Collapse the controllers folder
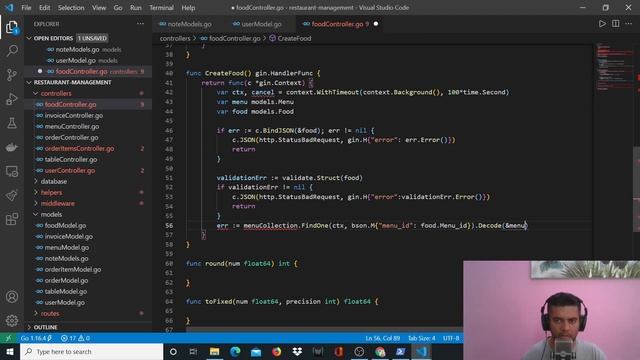 (x=56, y=93)
